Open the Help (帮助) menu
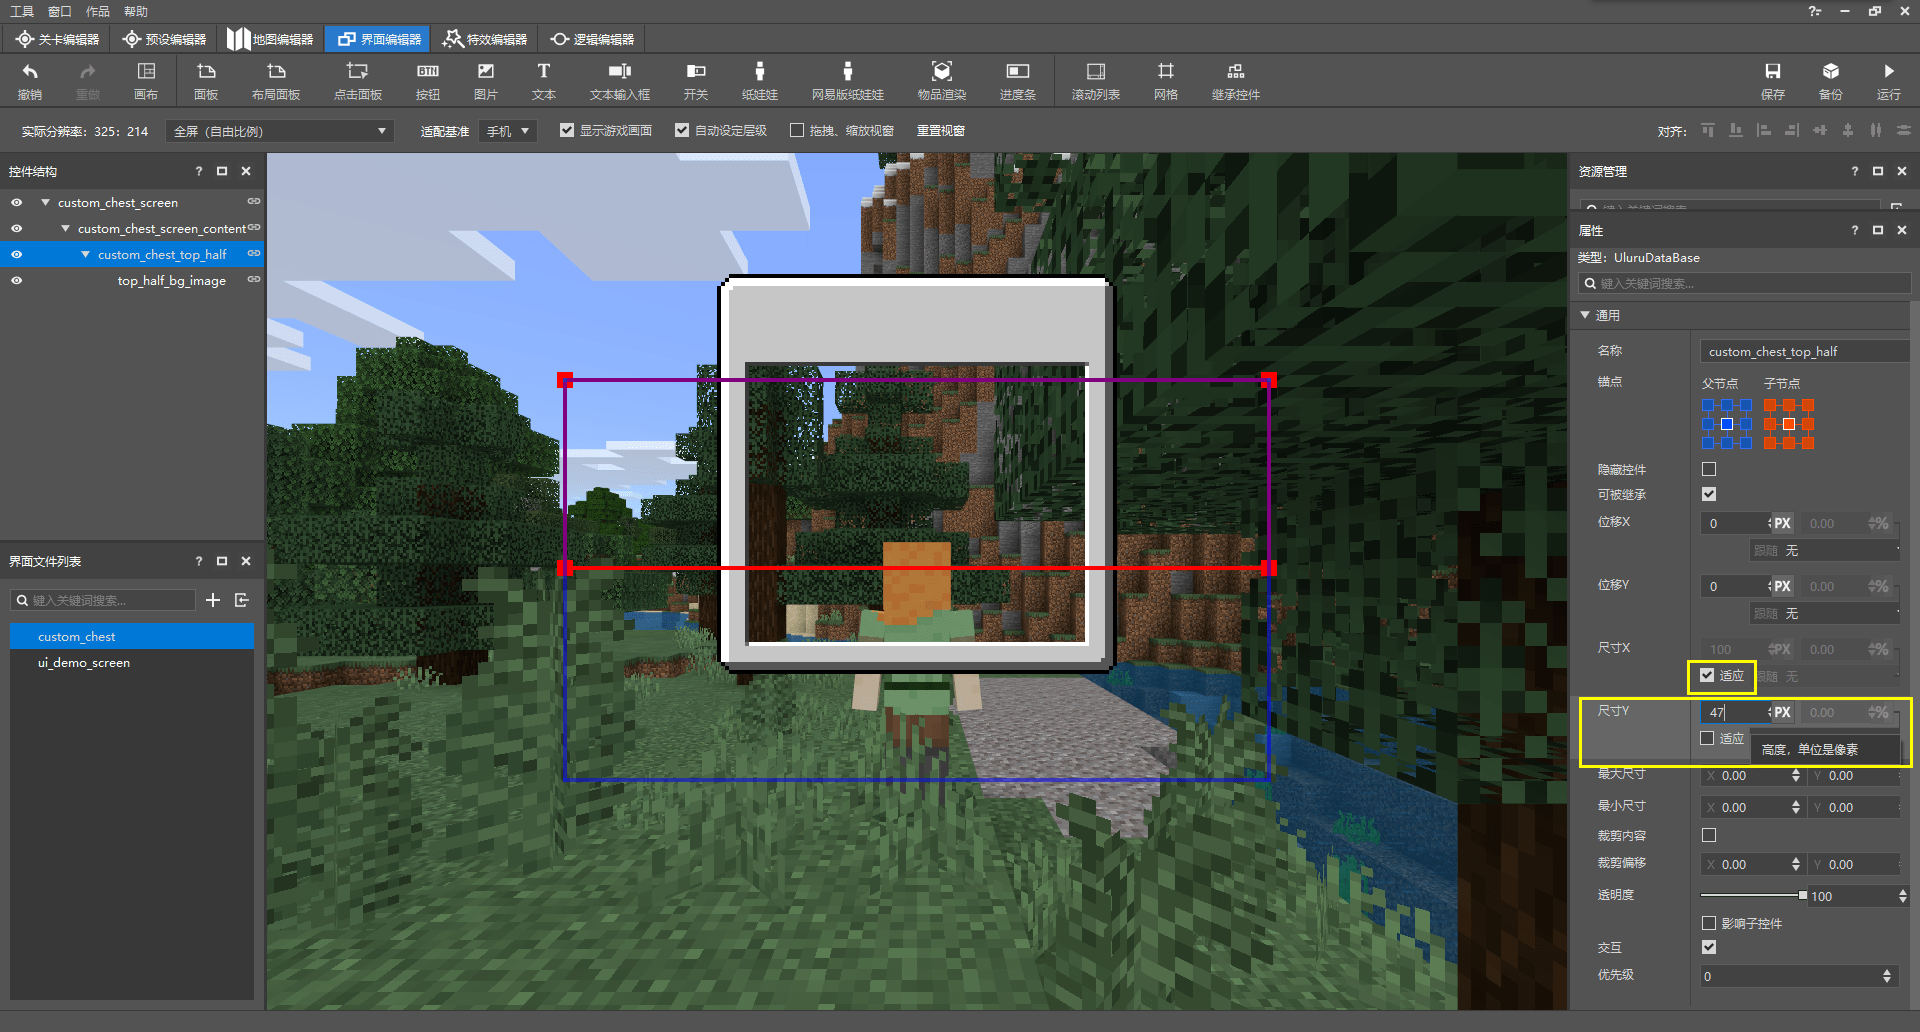This screenshot has width=1920, height=1032. click(136, 11)
